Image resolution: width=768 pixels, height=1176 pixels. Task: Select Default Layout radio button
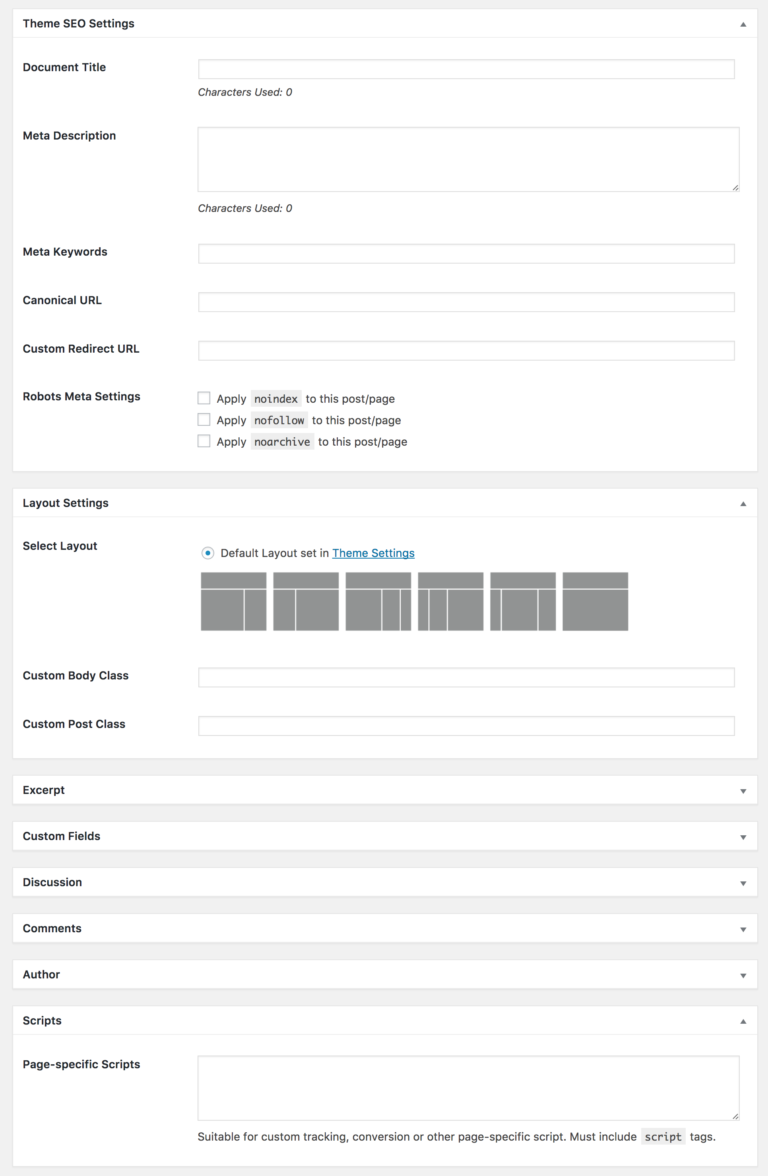(x=208, y=553)
